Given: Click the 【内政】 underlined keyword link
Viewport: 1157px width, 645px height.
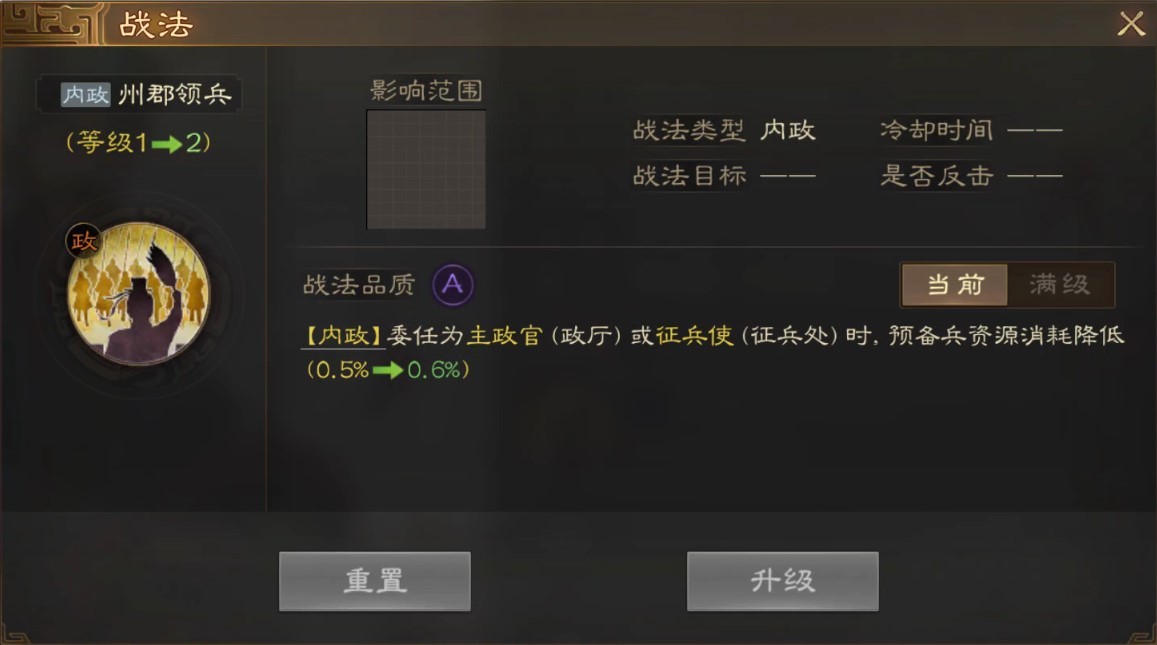Looking at the screenshot, I should point(343,336).
